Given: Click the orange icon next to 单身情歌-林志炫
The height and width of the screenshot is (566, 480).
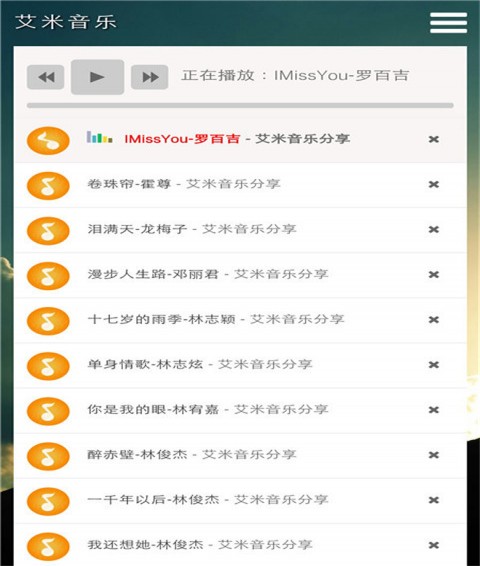Looking at the screenshot, I should point(48,366).
